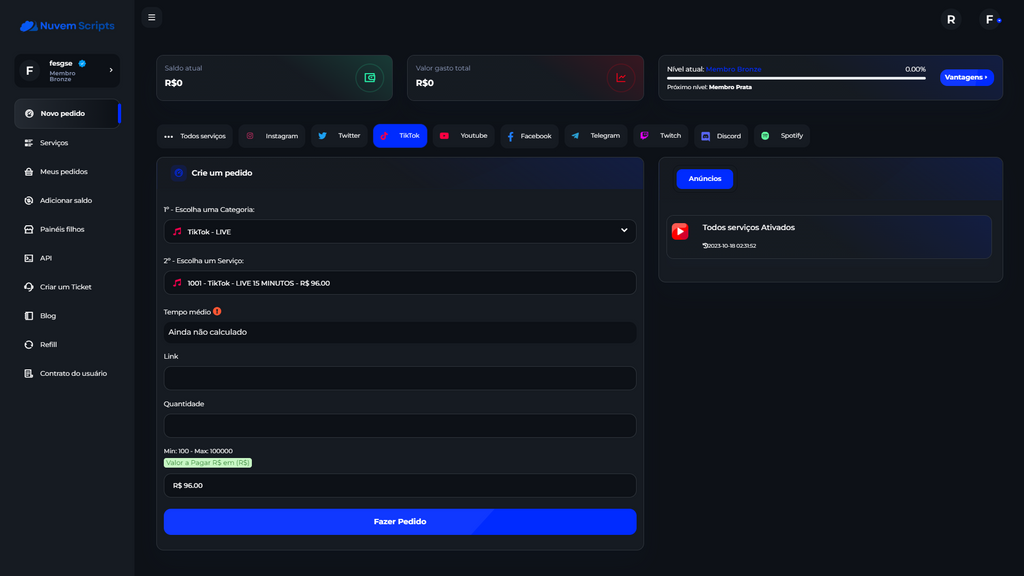1024x576 pixels.
Task: Click the Vantagens button
Action: tap(966, 77)
